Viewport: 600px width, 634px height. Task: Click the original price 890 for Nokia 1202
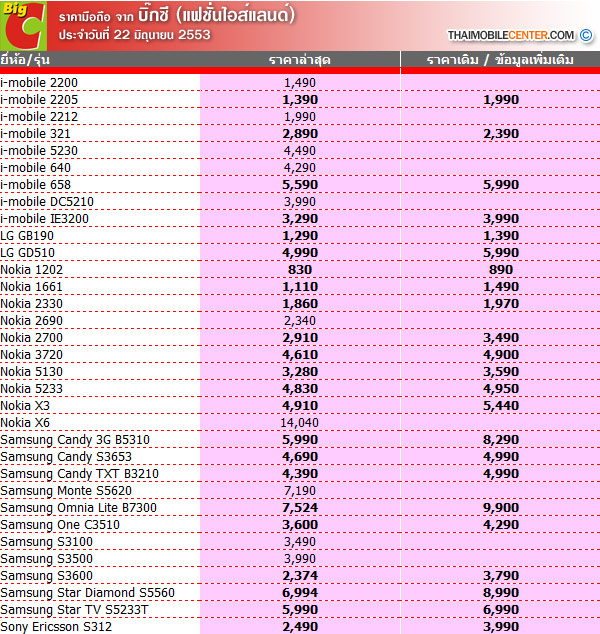click(501, 270)
